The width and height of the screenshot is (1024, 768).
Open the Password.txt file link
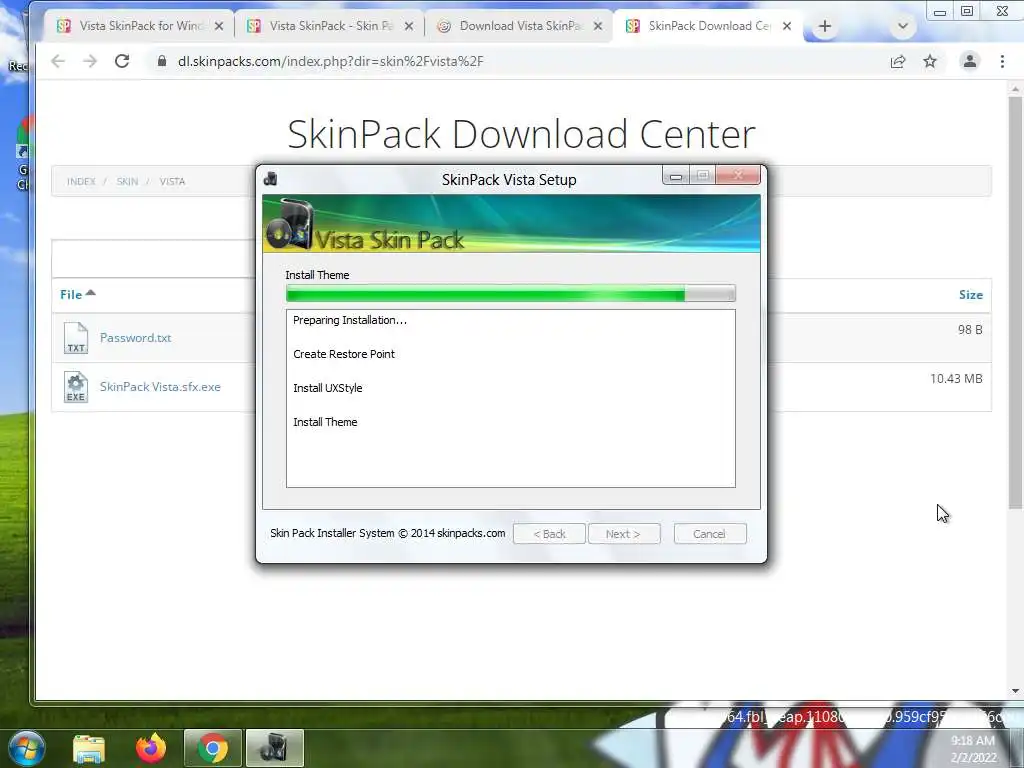[x=135, y=338]
